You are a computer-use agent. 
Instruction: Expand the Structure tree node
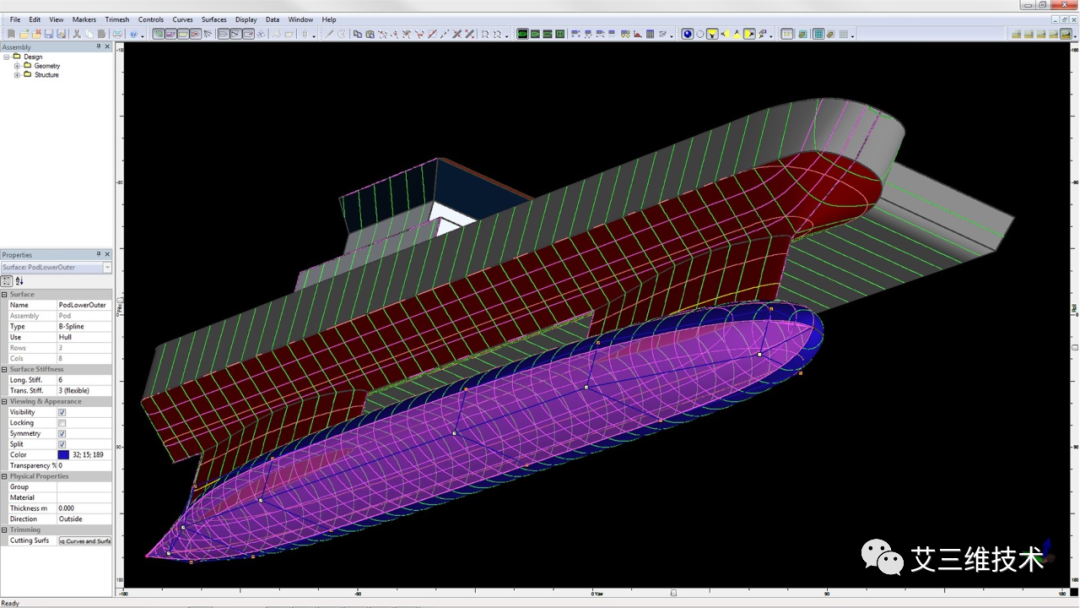point(17,75)
